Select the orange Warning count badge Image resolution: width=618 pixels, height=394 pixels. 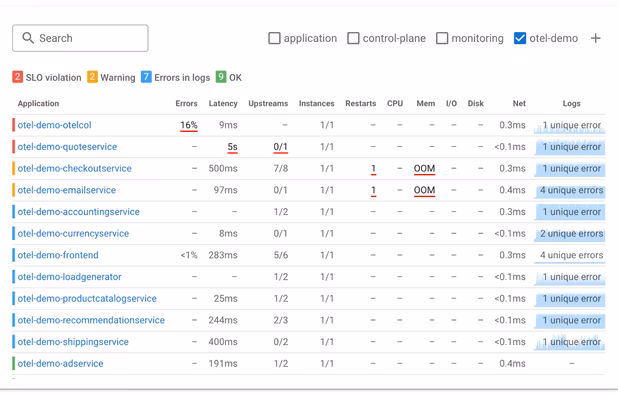92,76
